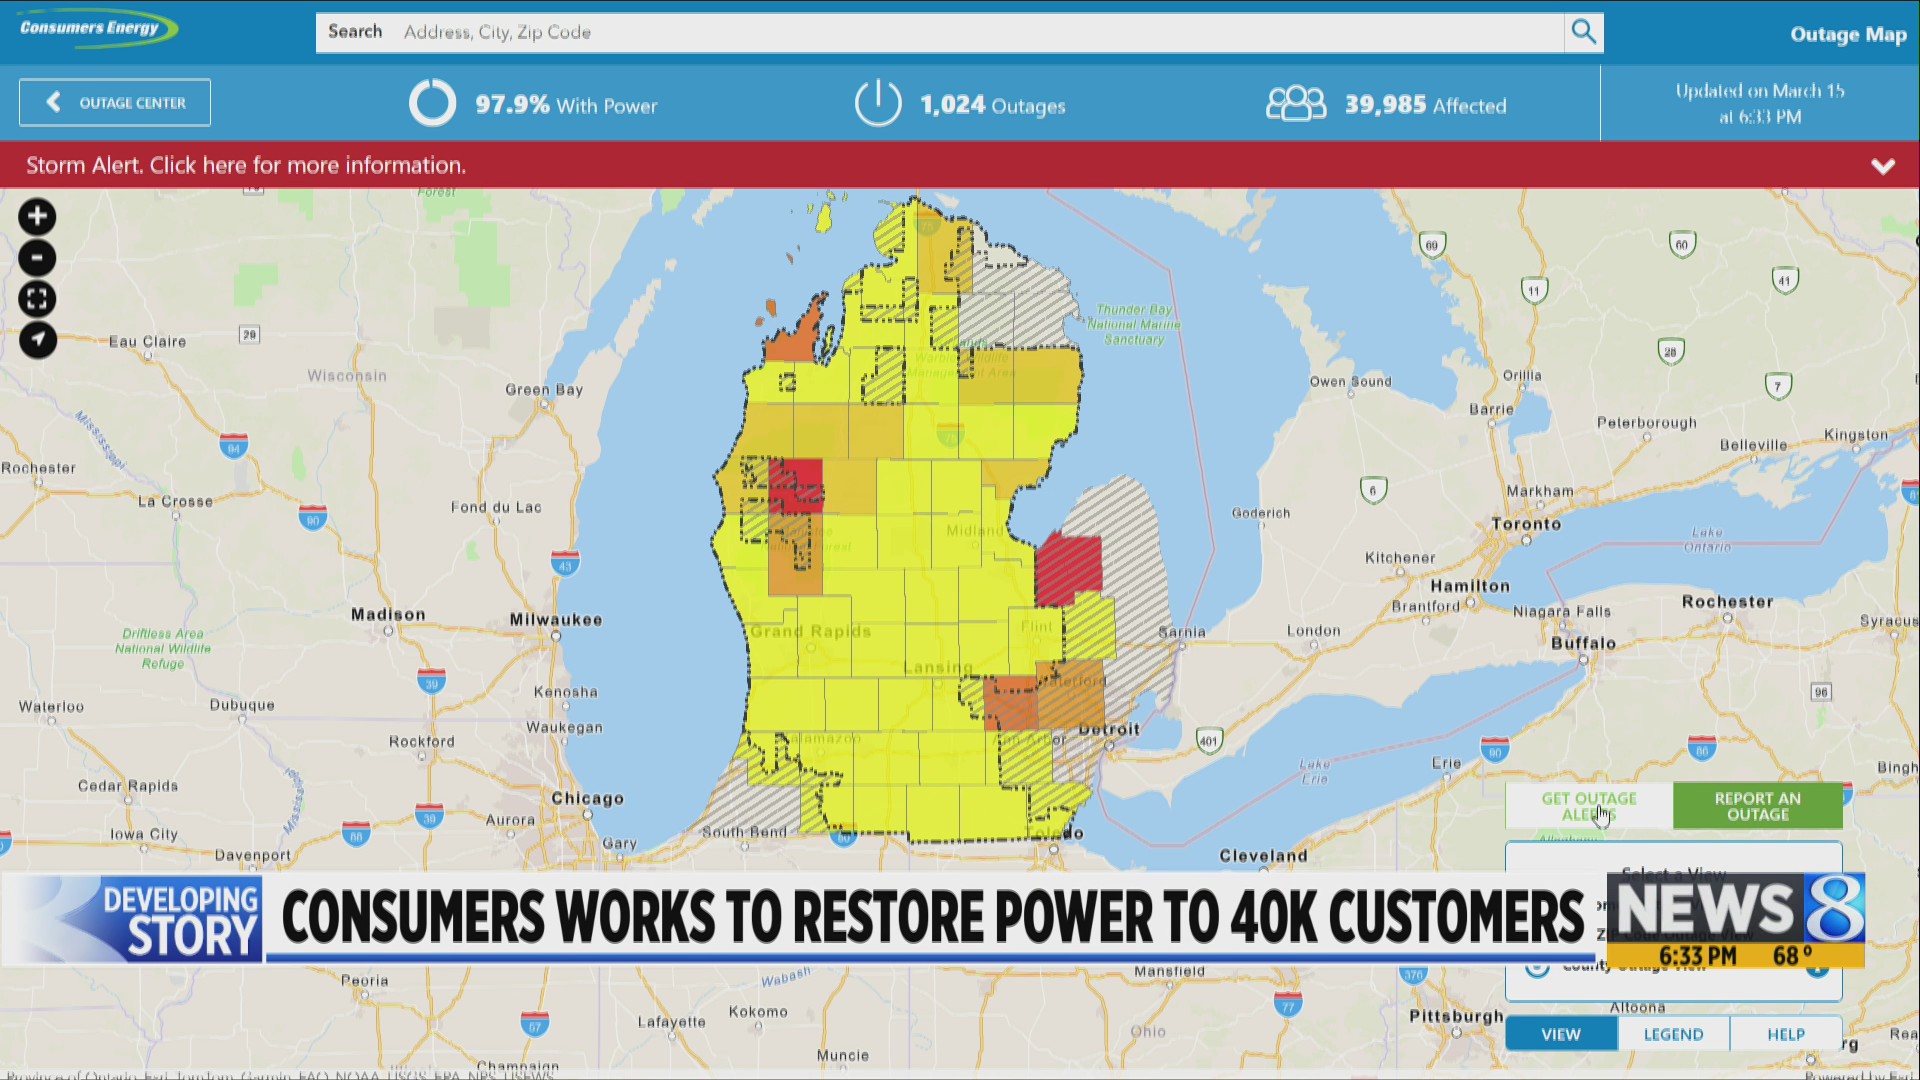This screenshot has height=1080, width=1920.
Task: Open the Legend tab
Action: pyautogui.click(x=1673, y=1034)
